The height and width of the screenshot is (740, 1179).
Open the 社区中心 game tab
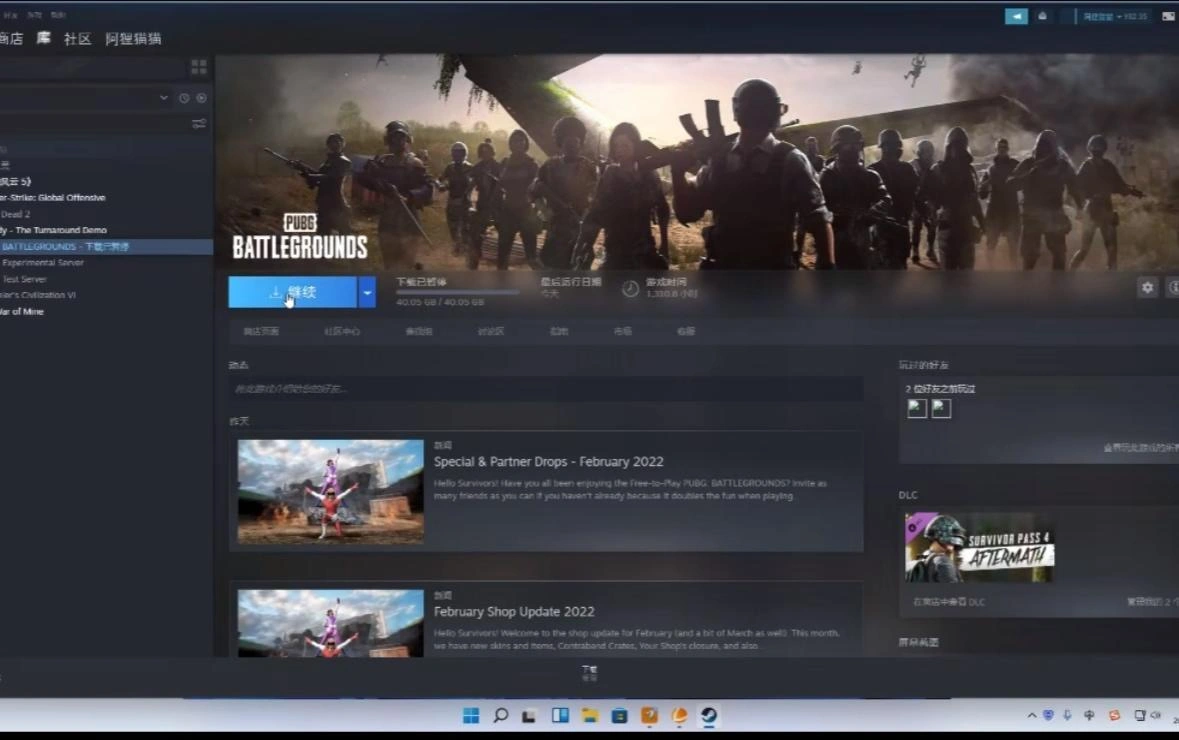(x=342, y=332)
